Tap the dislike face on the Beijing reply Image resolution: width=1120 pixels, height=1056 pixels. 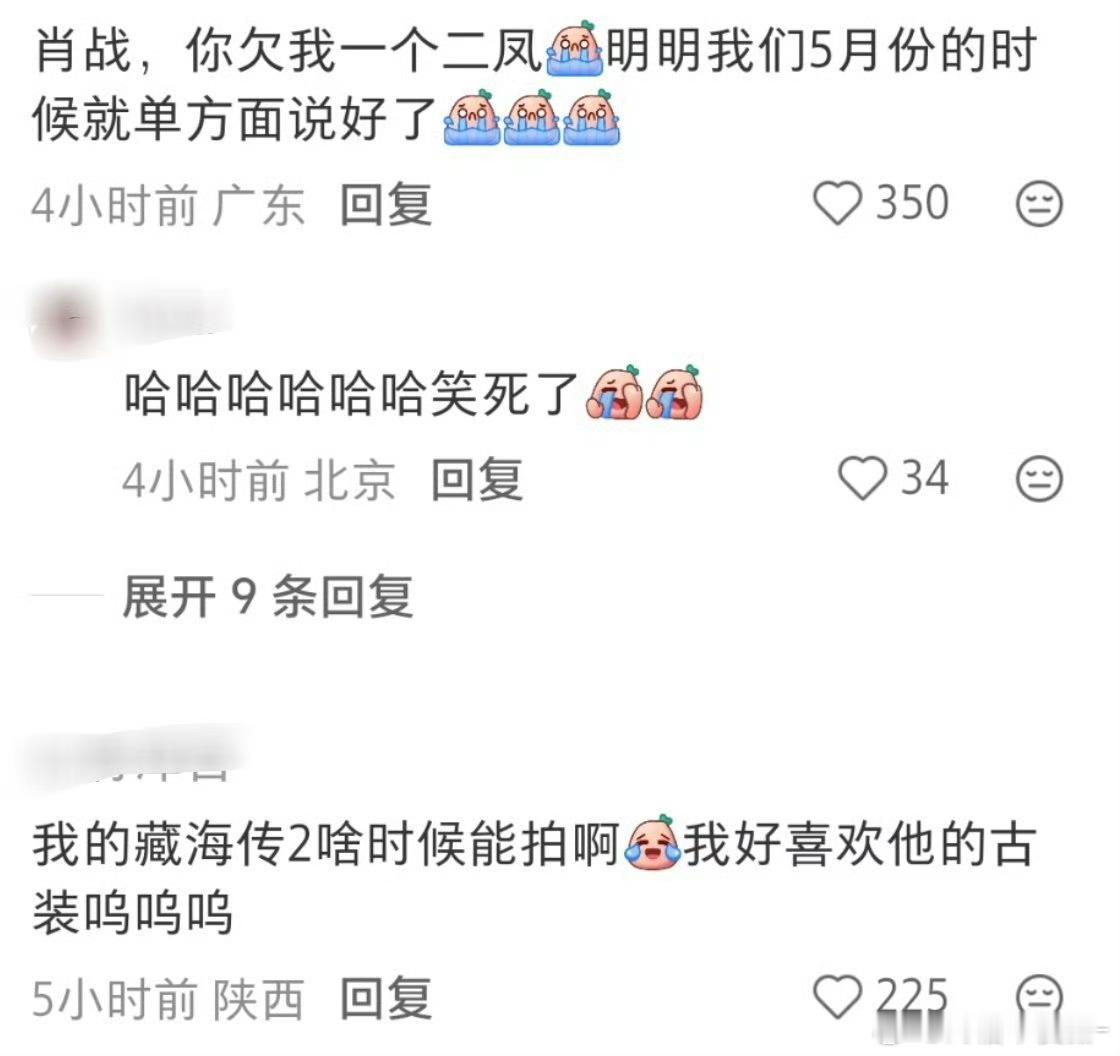coord(1039,478)
